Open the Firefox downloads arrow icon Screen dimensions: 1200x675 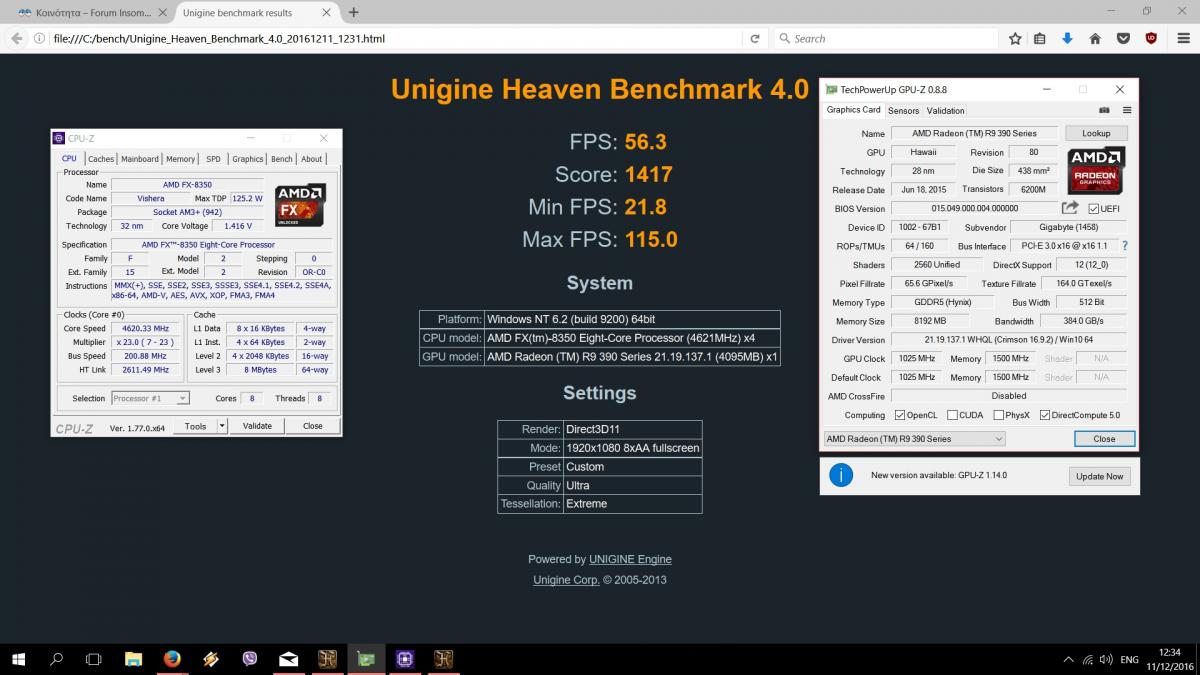1067,39
